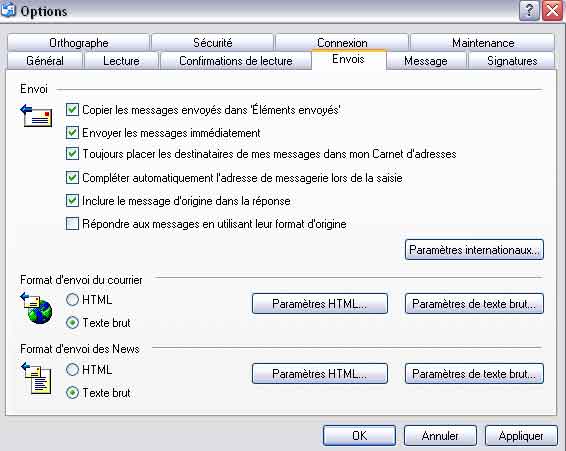Click the question mark help button

pyautogui.click(x=529, y=10)
